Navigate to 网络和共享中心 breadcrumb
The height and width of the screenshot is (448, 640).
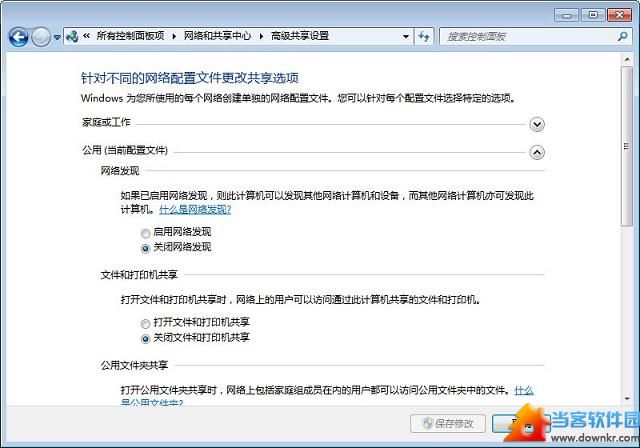coord(217,36)
